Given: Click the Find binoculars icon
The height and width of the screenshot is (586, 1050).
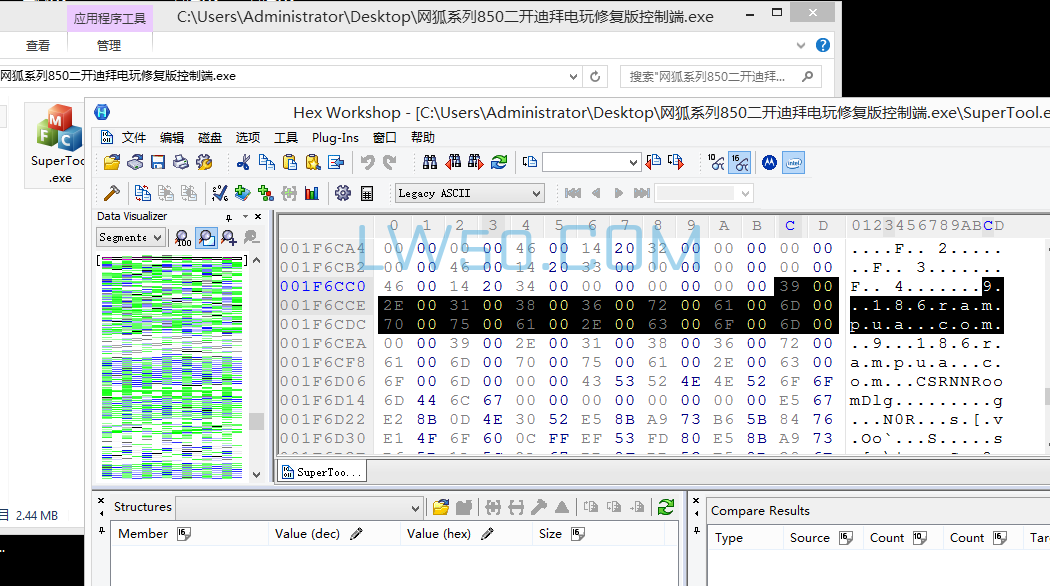Looking at the screenshot, I should (x=430, y=162).
